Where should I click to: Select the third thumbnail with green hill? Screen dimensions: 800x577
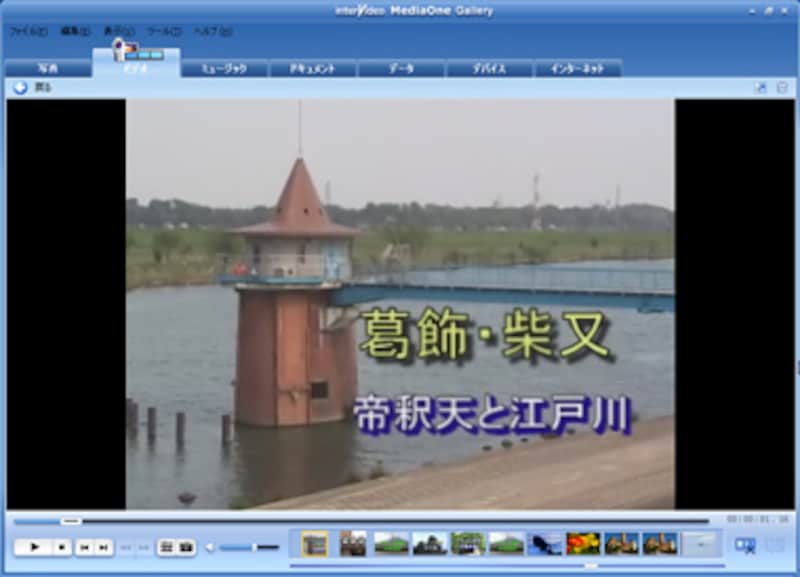click(391, 544)
